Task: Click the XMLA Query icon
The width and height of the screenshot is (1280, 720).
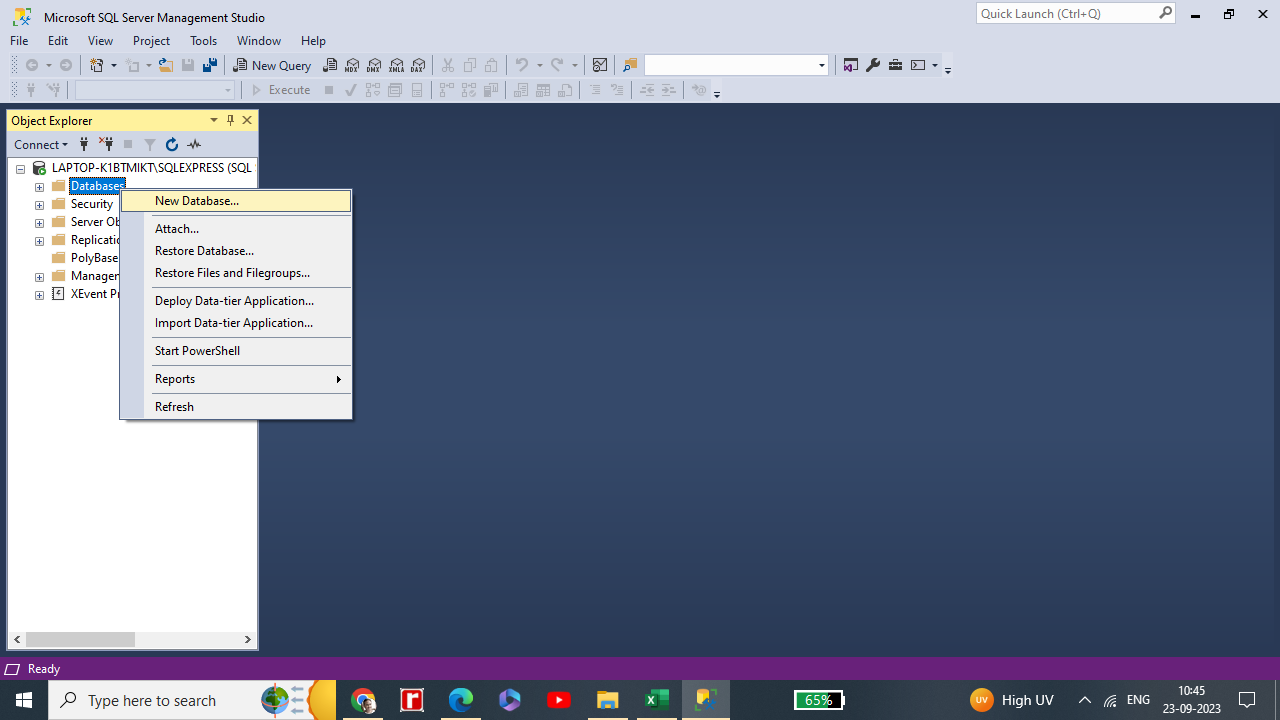Action: [396, 65]
